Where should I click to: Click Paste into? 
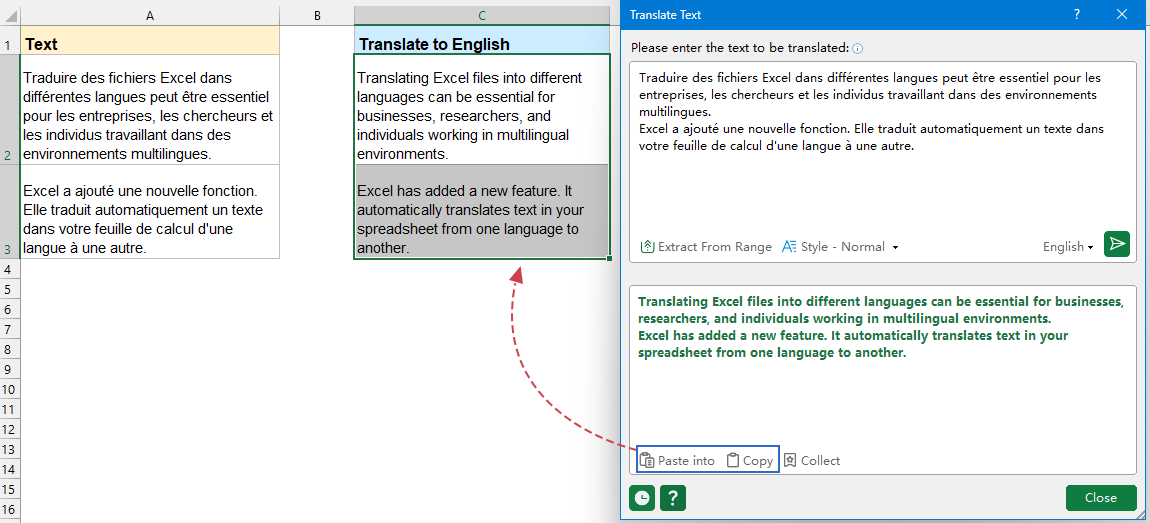tap(677, 461)
